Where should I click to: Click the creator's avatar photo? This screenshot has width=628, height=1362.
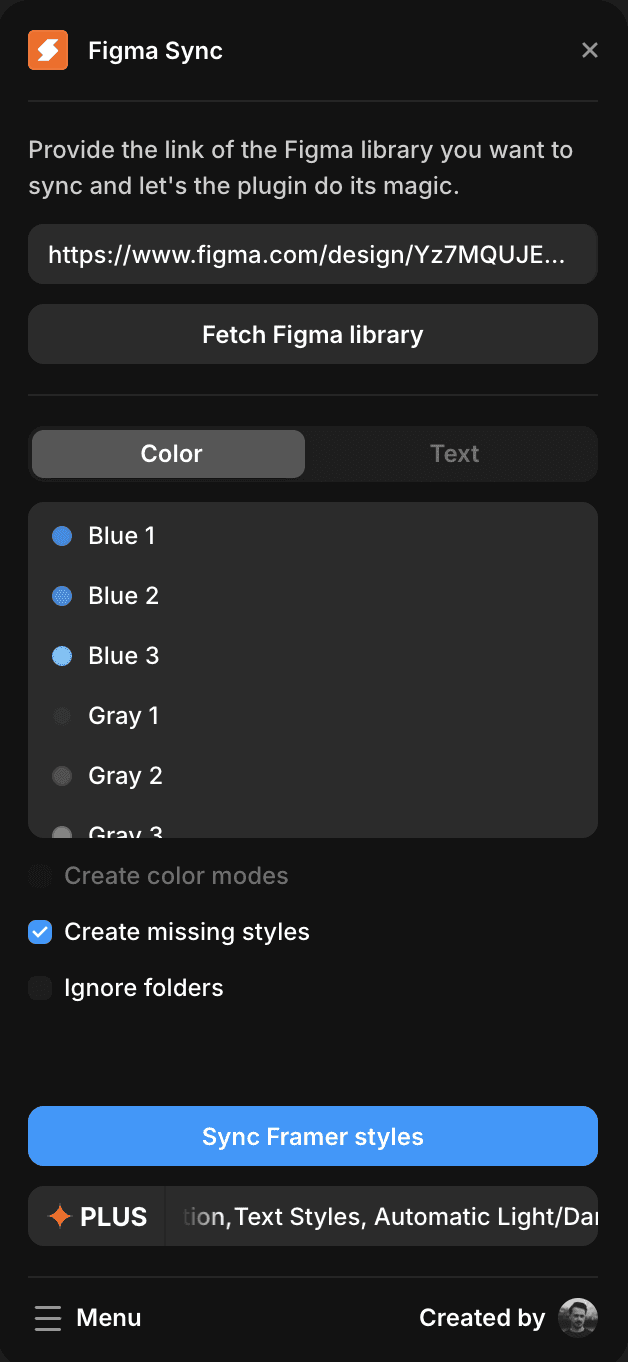[x=578, y=1318]
